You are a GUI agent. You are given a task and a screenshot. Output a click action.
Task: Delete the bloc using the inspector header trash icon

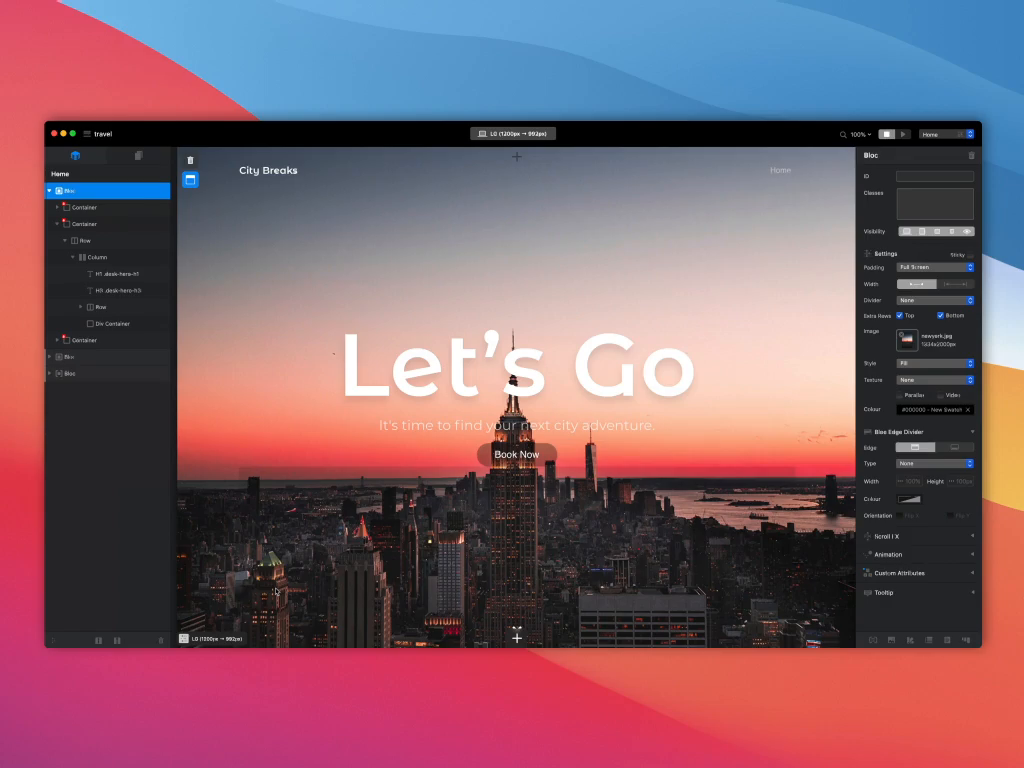[971, 155]
